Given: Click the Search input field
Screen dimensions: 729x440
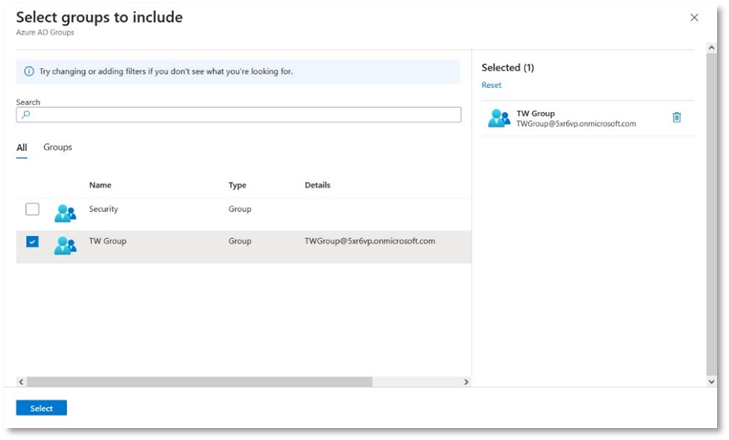Looking at the screenshot, I should [240, 115].
